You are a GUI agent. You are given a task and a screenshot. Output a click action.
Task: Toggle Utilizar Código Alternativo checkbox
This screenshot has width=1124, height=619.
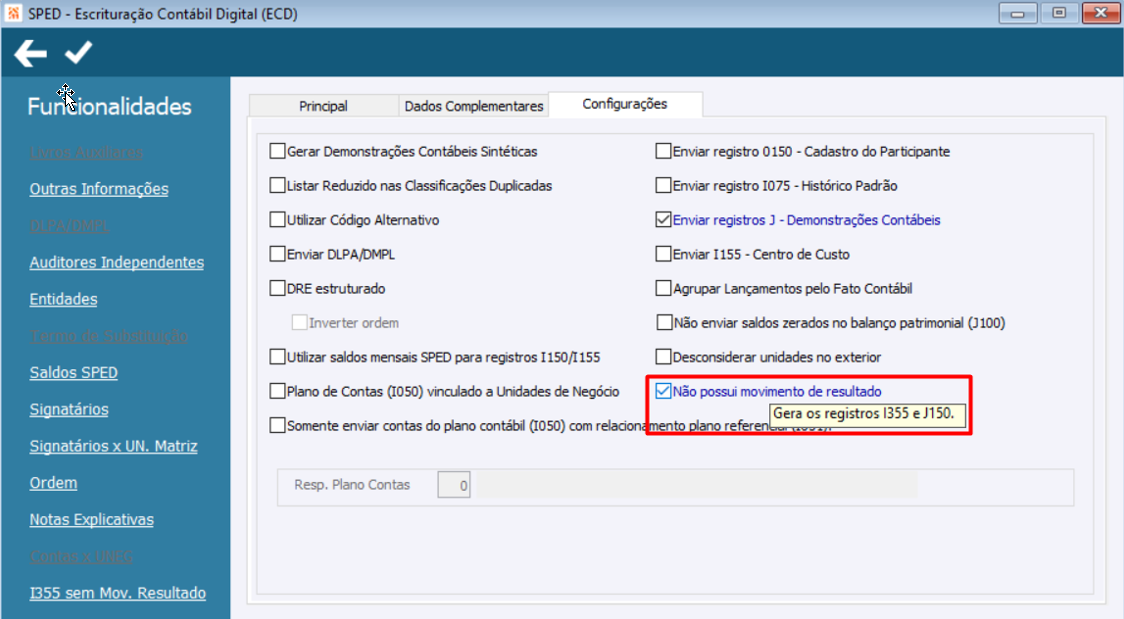pyautogui.click(x=277, y=220)
